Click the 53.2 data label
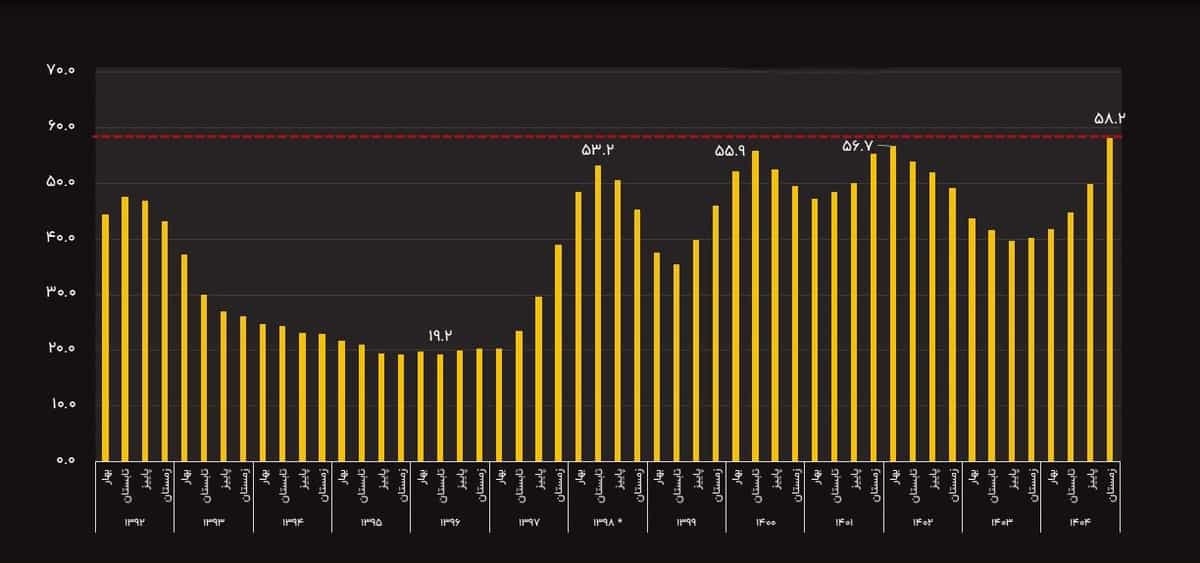Viewport: 1200px width, 563px height. coord(597,150)
